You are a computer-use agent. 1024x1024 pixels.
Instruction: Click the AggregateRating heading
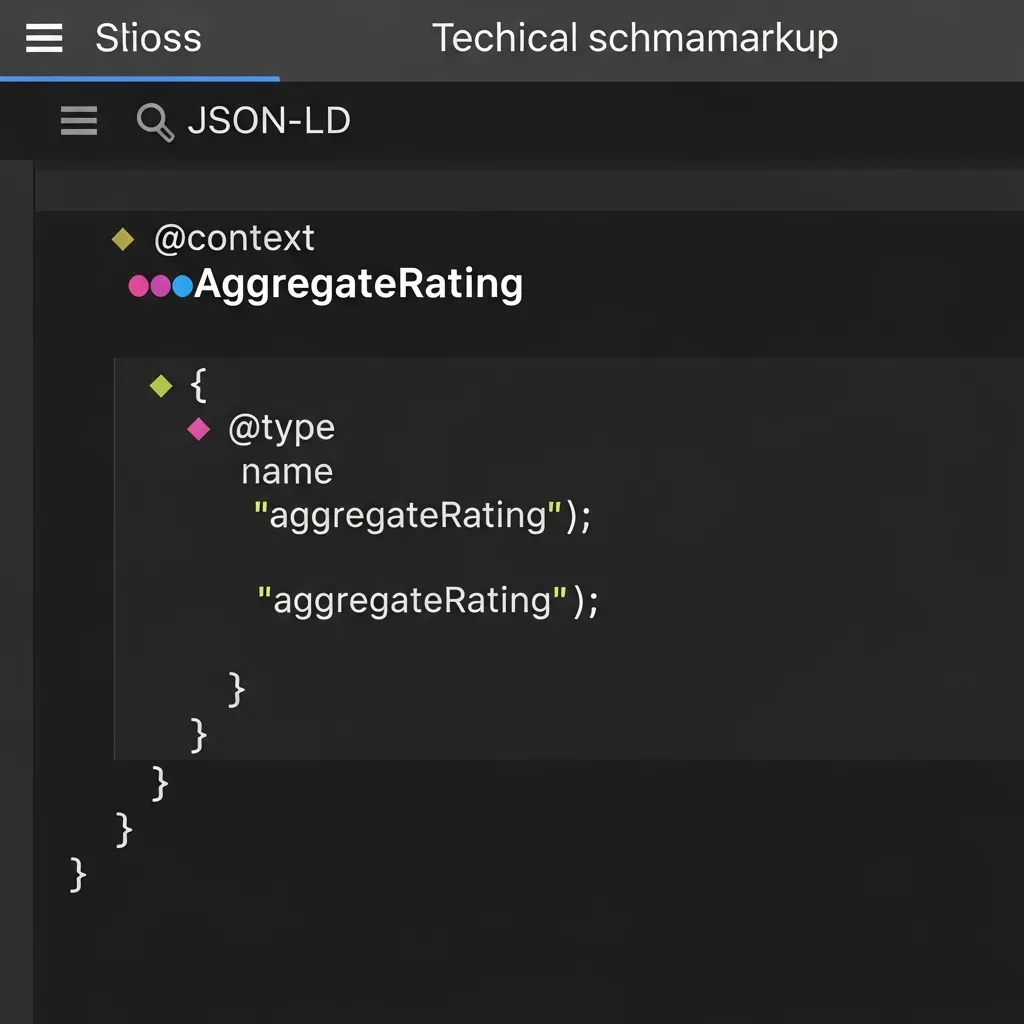pos(358,284)
